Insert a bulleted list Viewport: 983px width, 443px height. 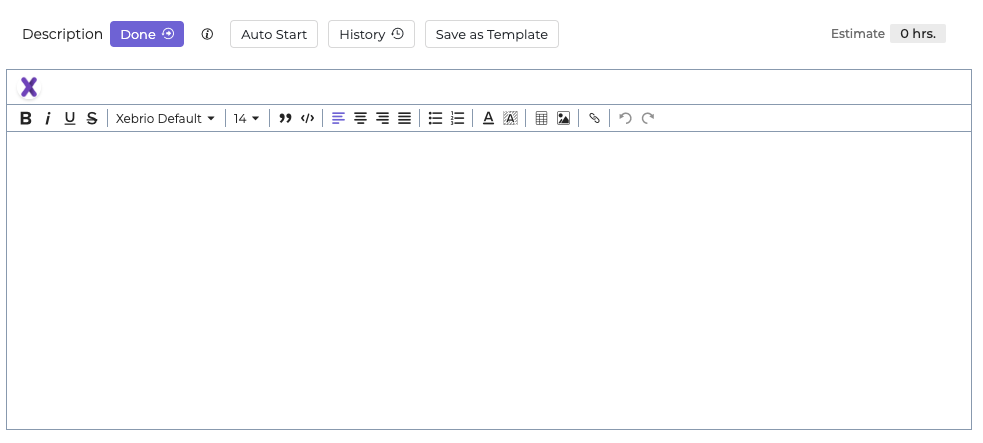pos(435,118)
